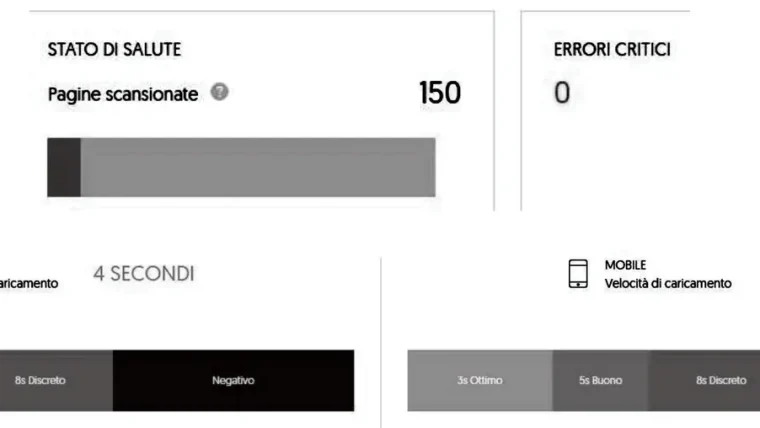760x428 pixels.
Task: Select the dark segment of health bar
Action: tap(64, 167)
